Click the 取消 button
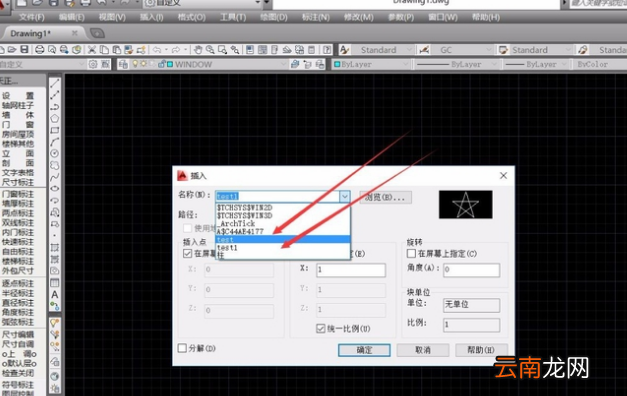This screenshot has height=396, width=627. 423,350
